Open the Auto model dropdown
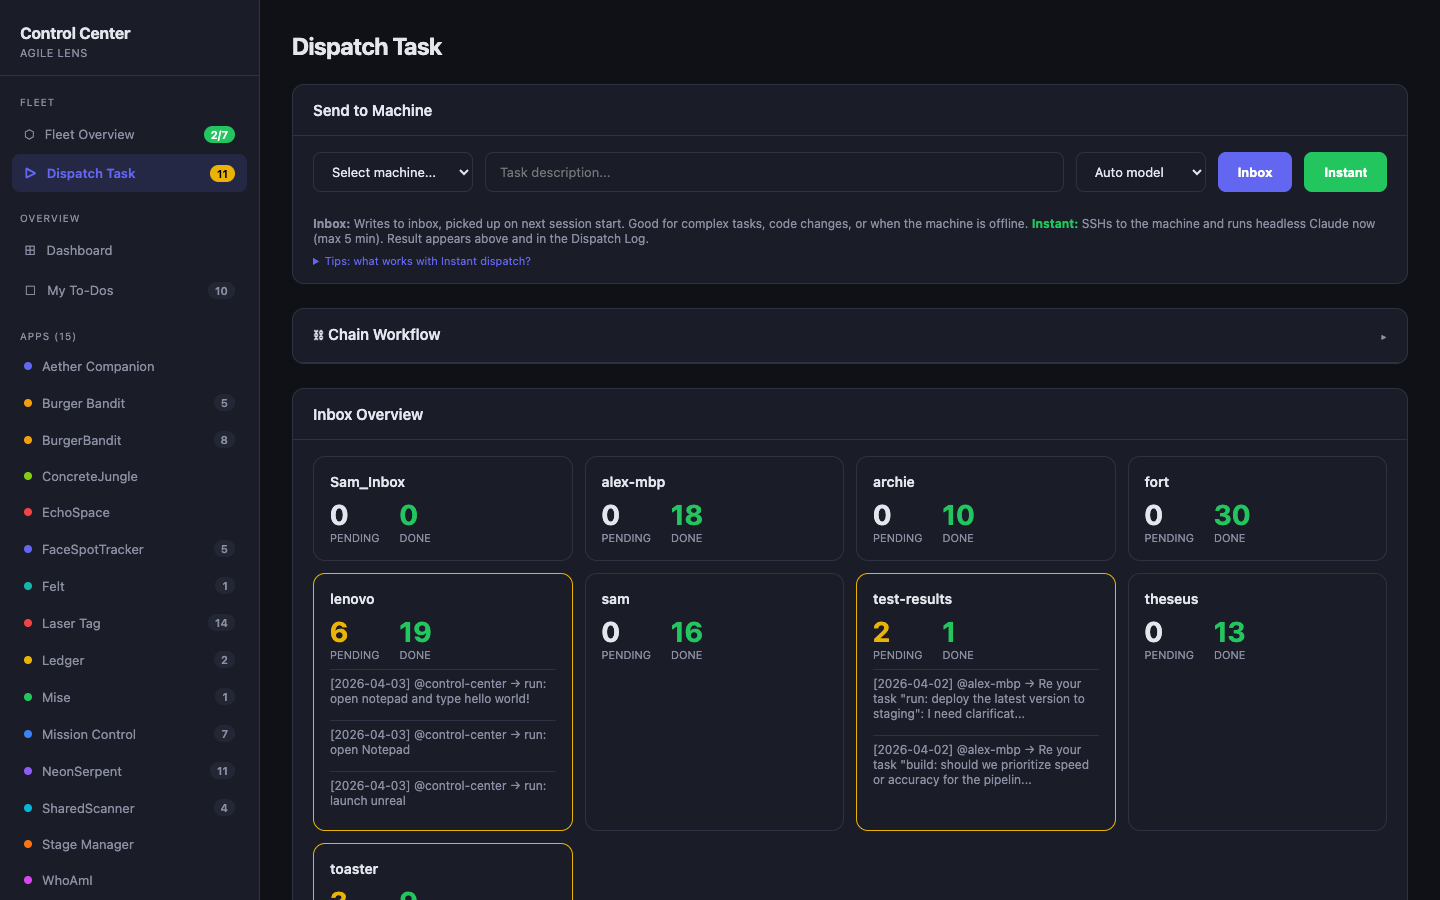The height and width of the screenshot is (900, 1440). coord(1140,172)
